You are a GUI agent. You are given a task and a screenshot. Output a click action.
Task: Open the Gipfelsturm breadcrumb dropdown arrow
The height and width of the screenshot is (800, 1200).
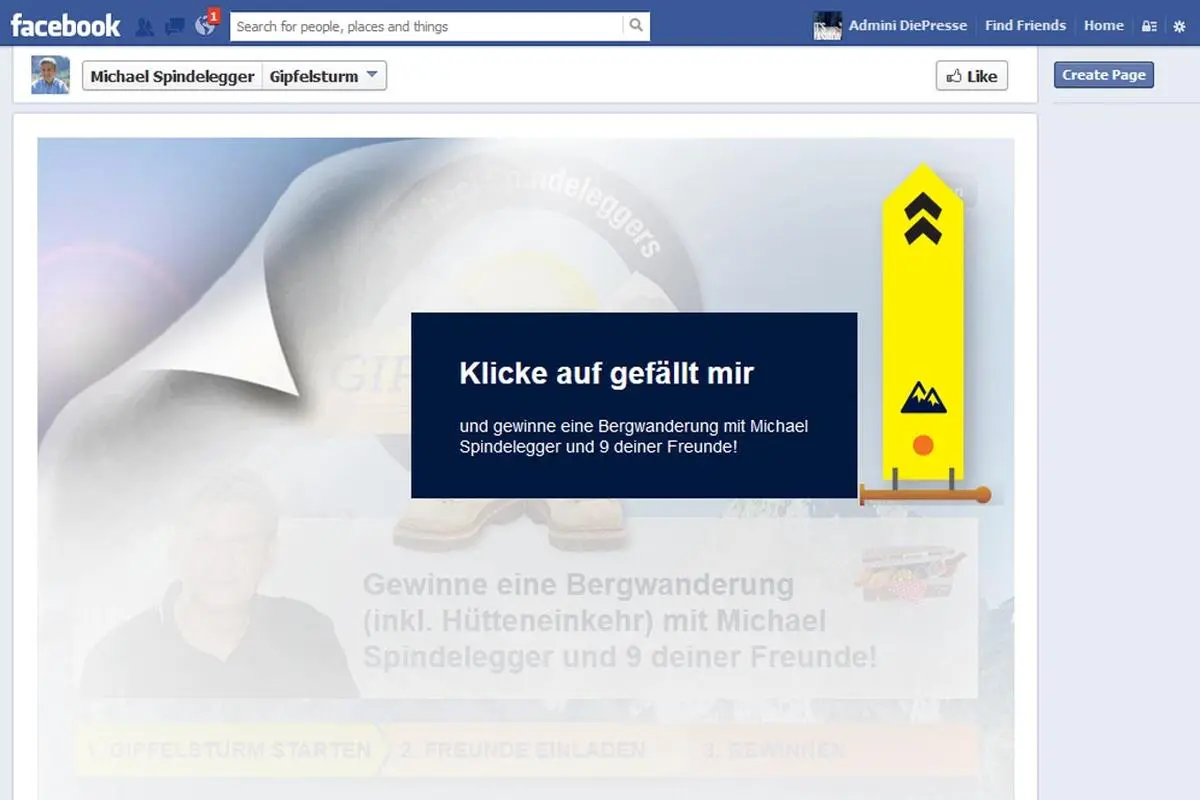371,75
